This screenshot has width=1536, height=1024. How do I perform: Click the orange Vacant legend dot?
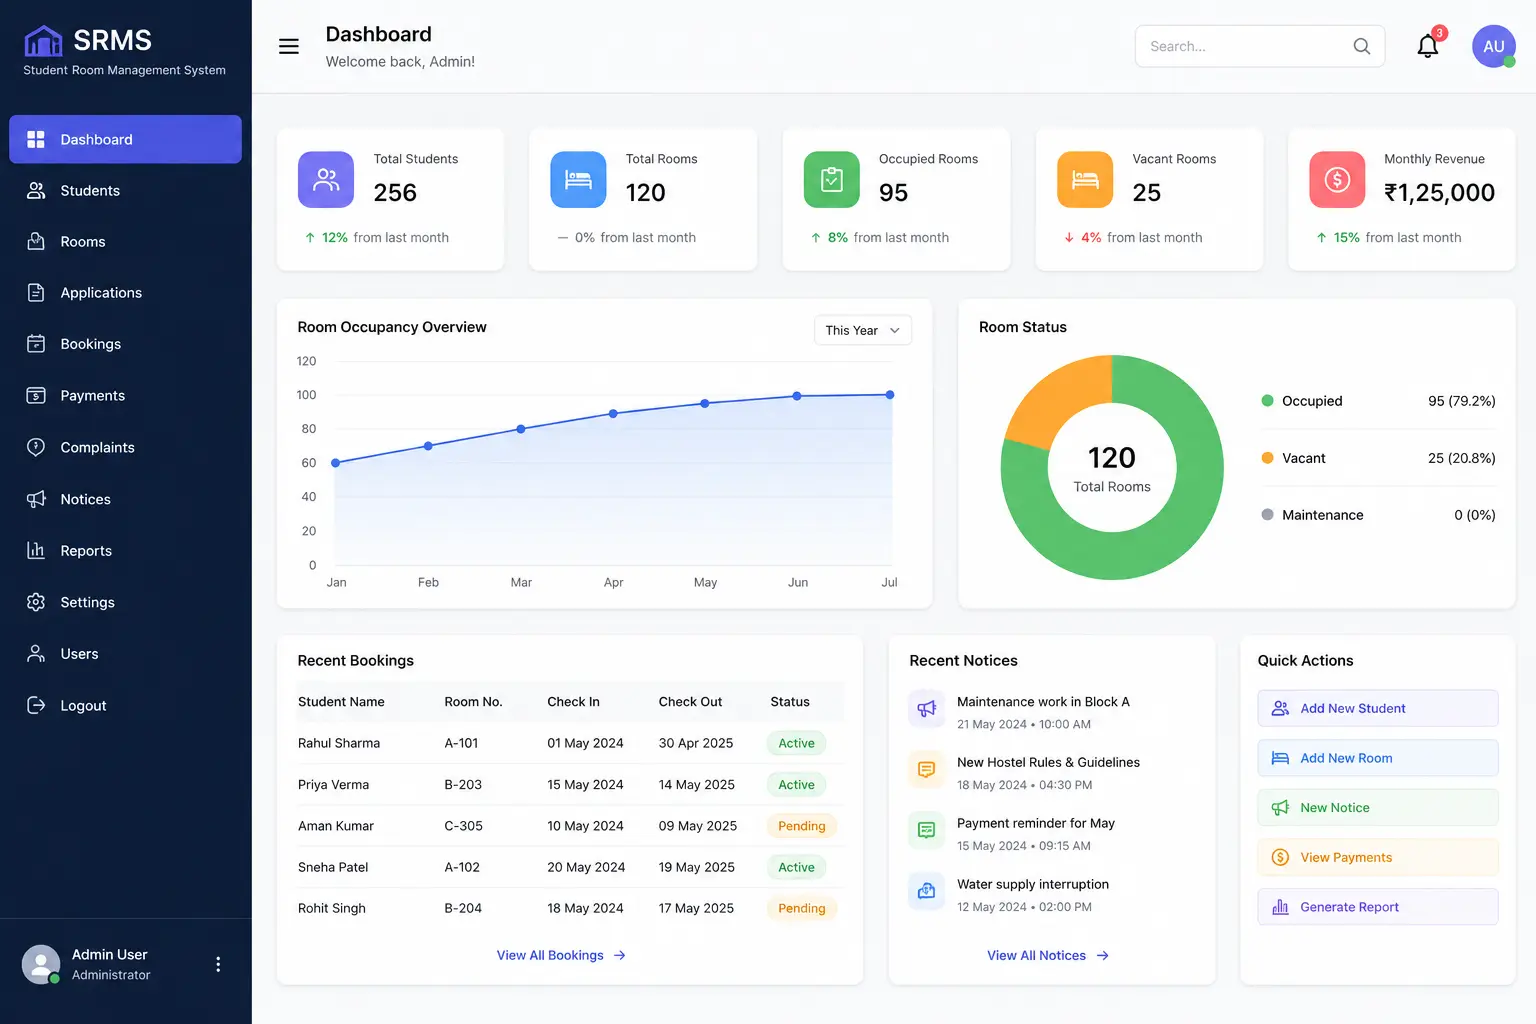tap(1267, 458)
